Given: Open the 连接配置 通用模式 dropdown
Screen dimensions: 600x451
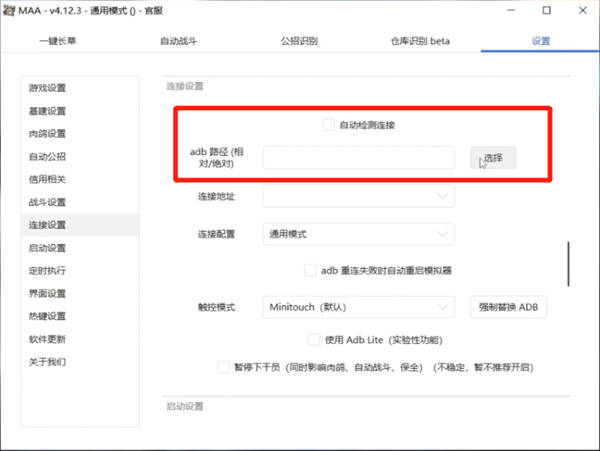Looking at the screenshot, I should click(x=358, y=234).
